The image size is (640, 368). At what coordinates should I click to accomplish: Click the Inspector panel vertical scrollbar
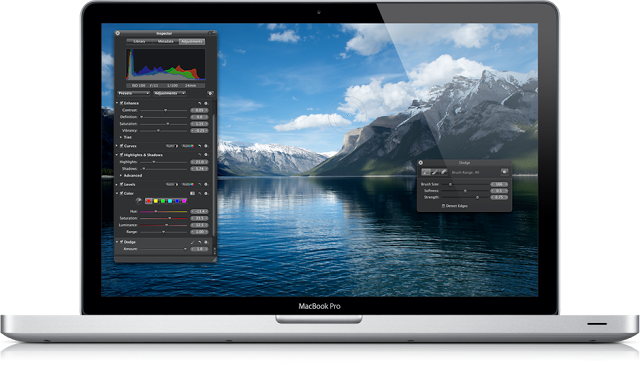(214, 175)
